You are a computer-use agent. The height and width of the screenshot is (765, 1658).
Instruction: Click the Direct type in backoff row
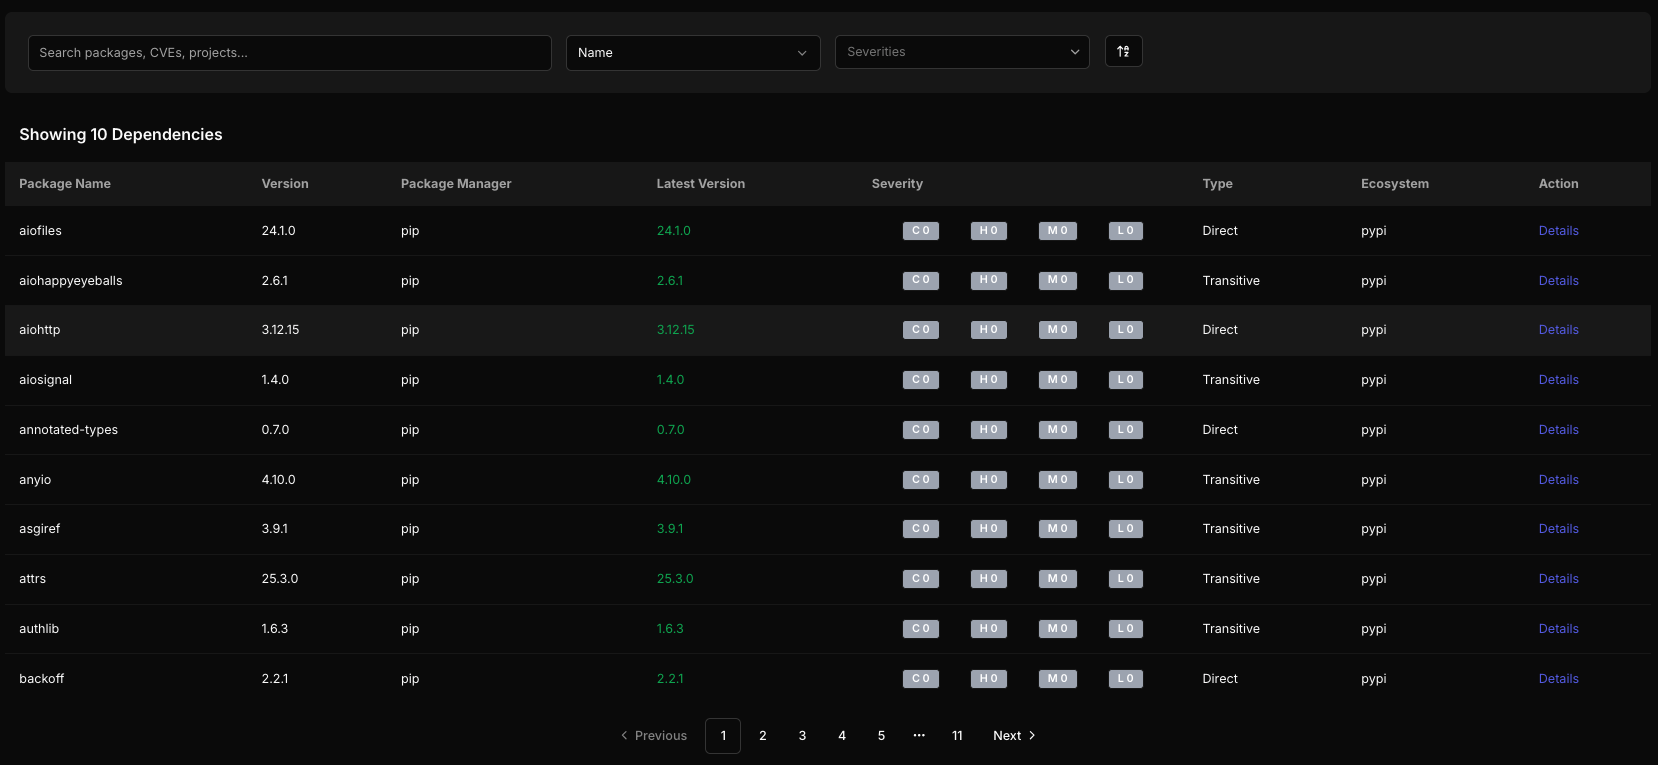click(x=1220, y=679)
